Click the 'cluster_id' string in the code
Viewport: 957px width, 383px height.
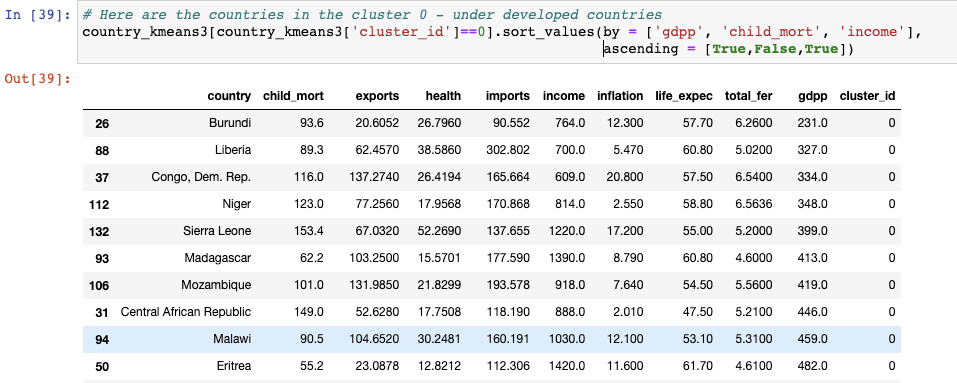(x=401, y=33)
